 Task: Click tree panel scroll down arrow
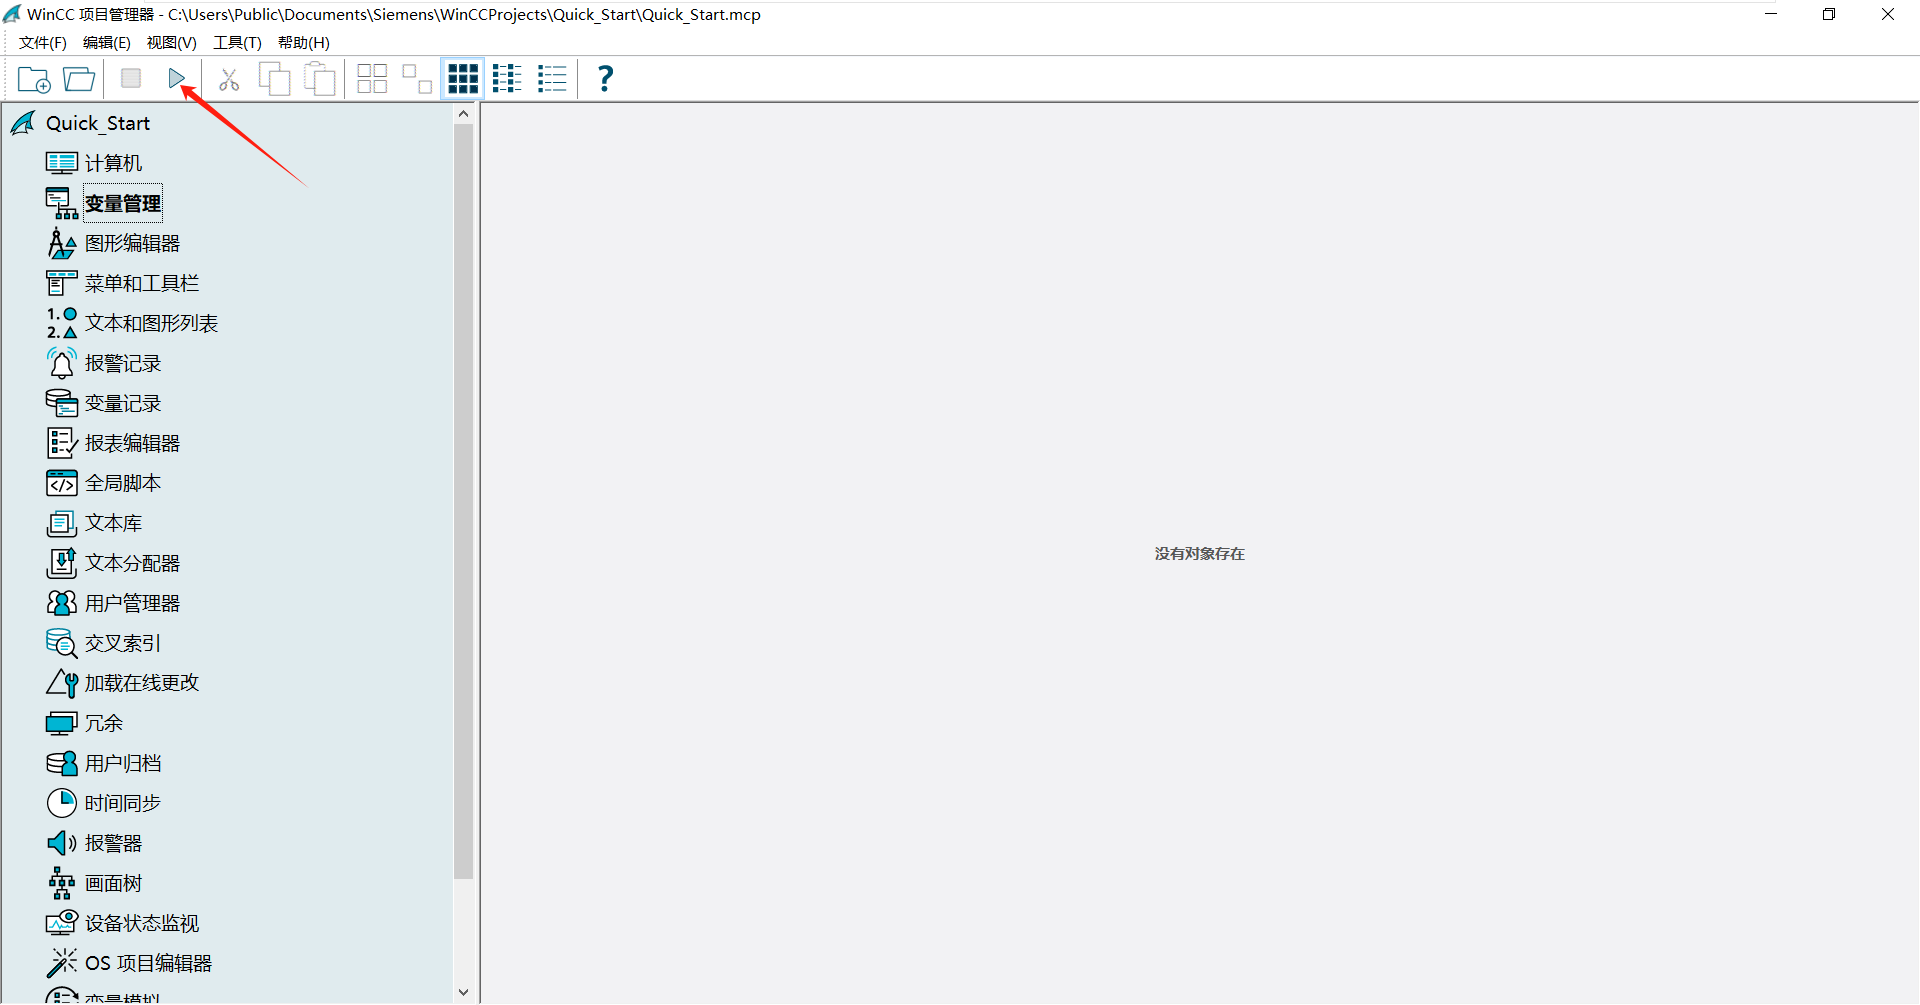pyautogui.click(x=463, y=992)
